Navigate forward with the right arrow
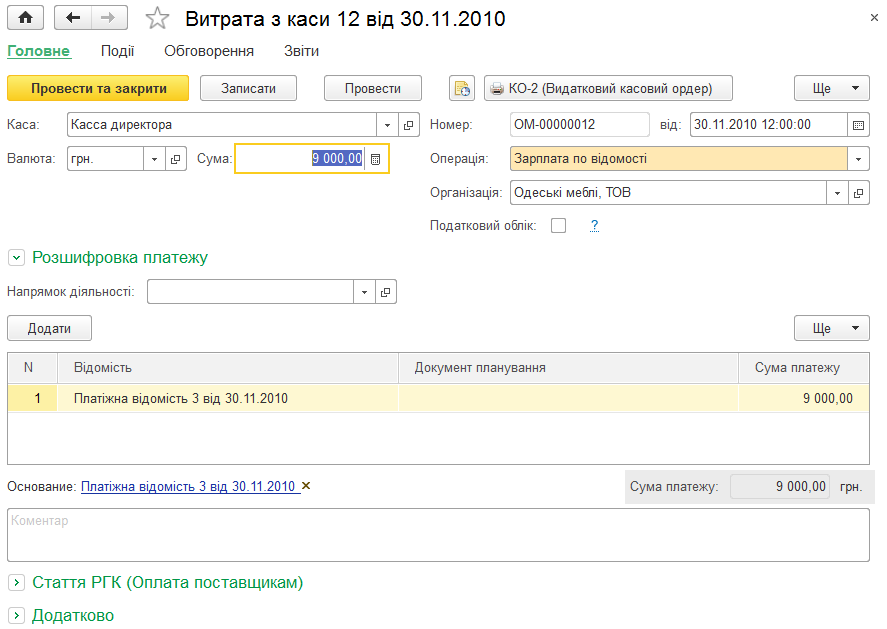 109,18
